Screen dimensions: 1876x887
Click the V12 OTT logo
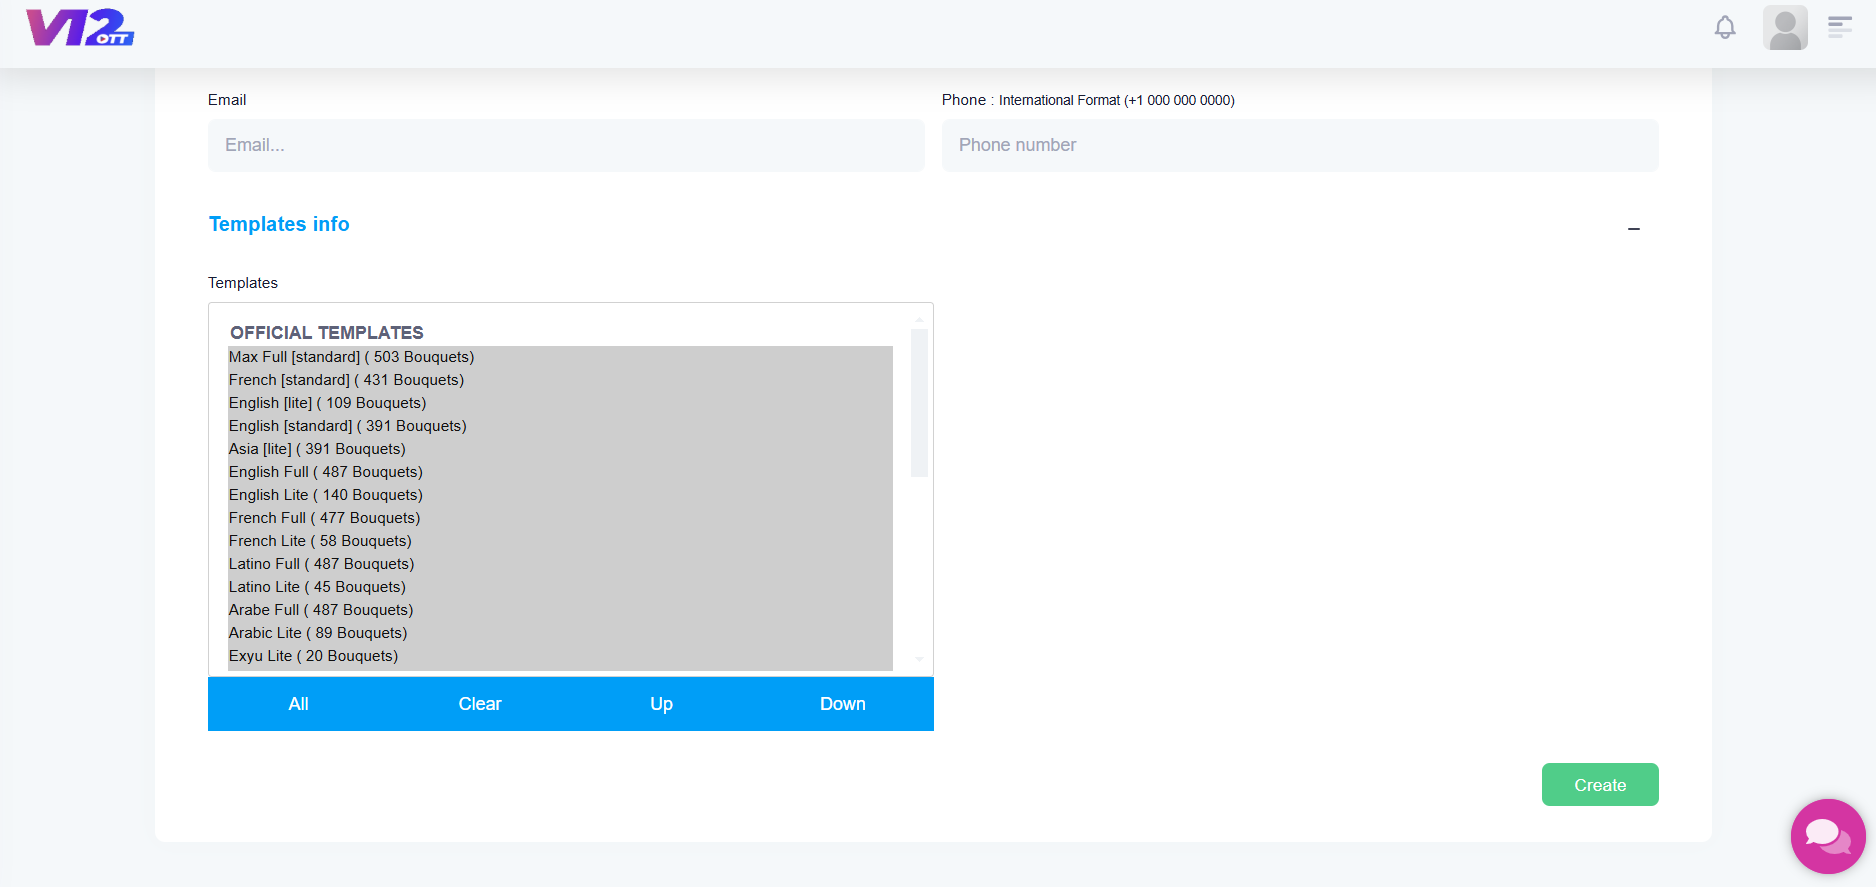(x=80, y=28)
